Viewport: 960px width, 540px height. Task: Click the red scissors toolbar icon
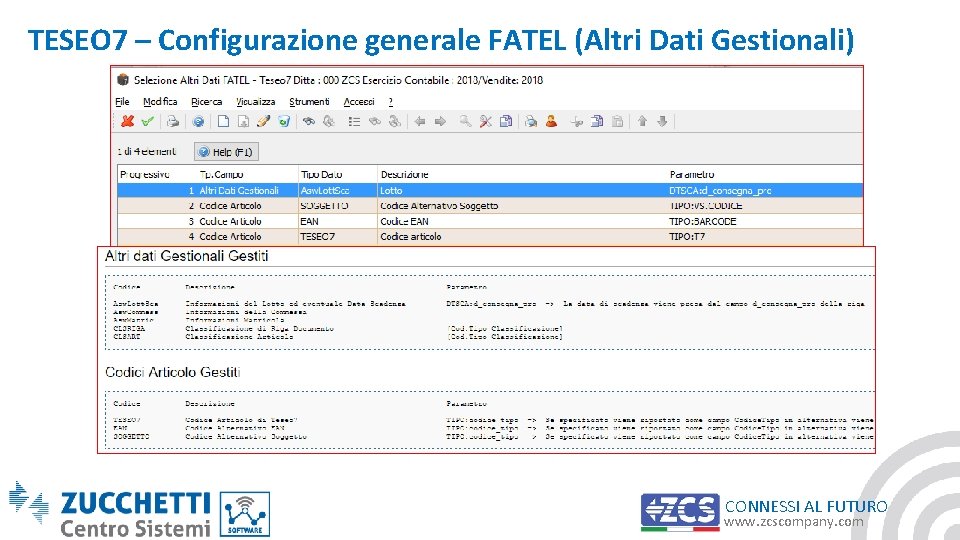(486, 121)
